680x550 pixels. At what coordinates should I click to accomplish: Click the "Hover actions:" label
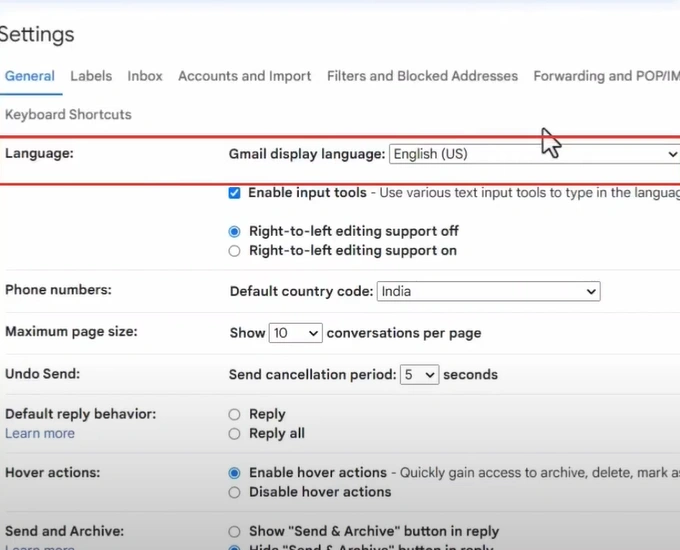[52, 472]
